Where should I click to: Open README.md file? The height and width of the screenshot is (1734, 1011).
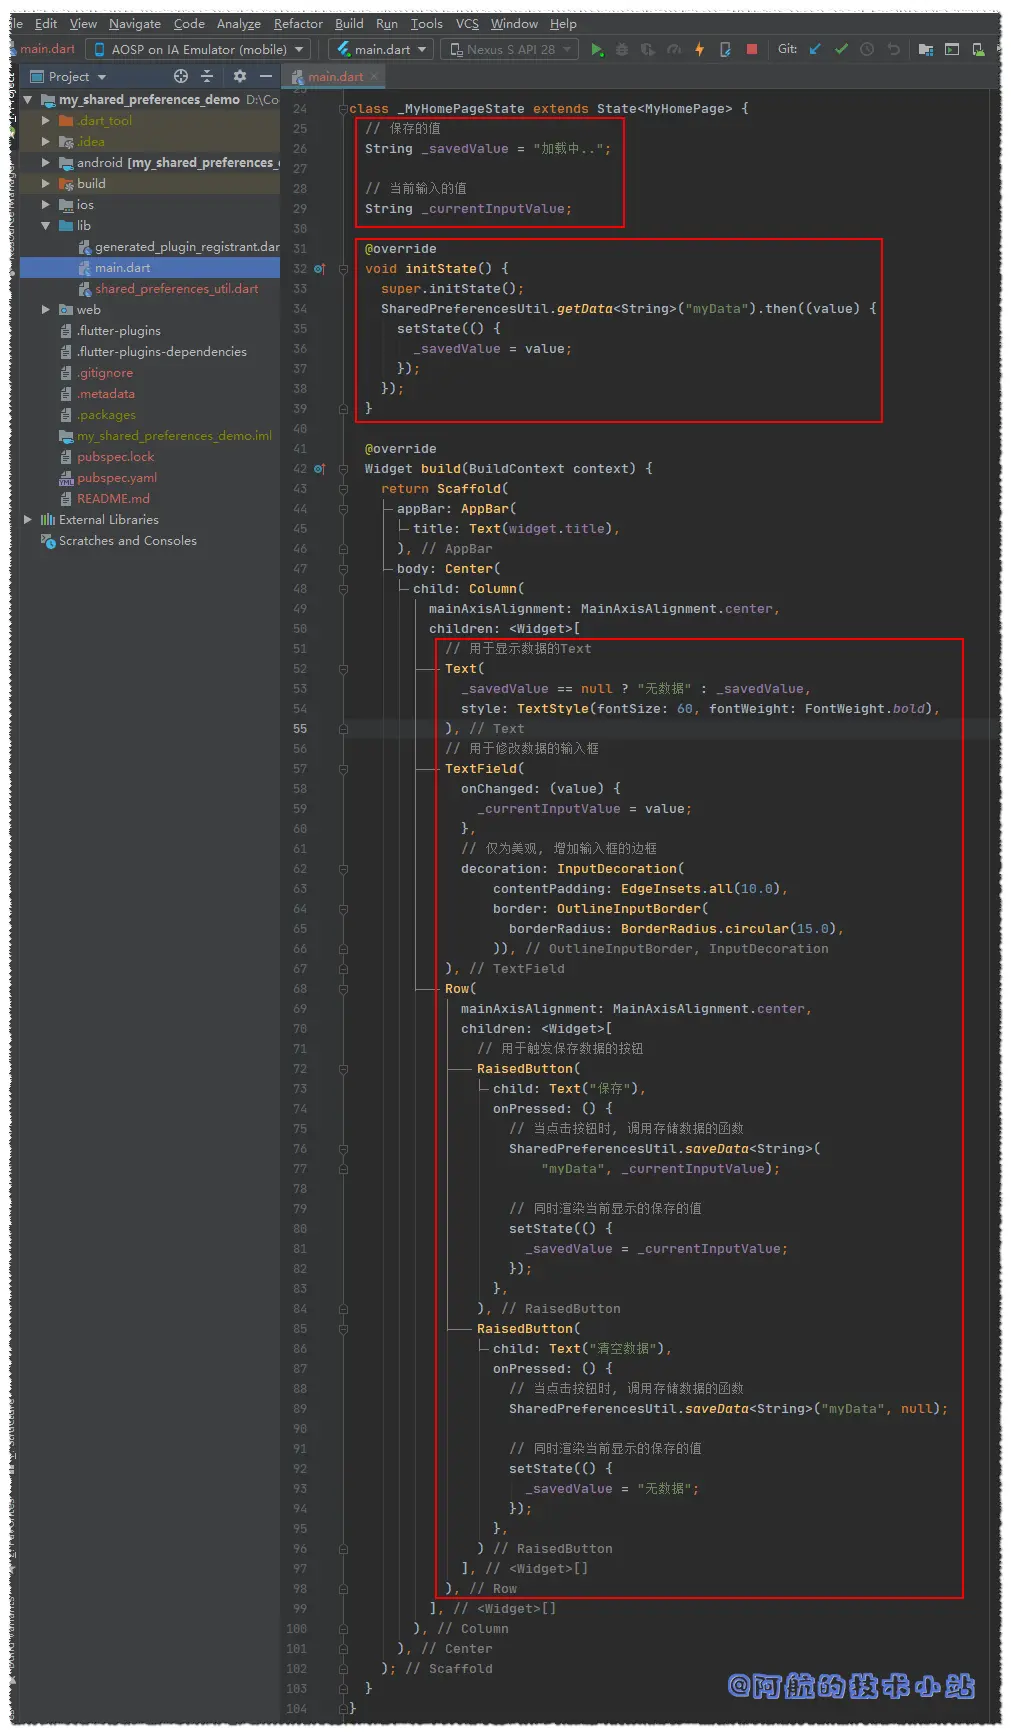[113, 499]
